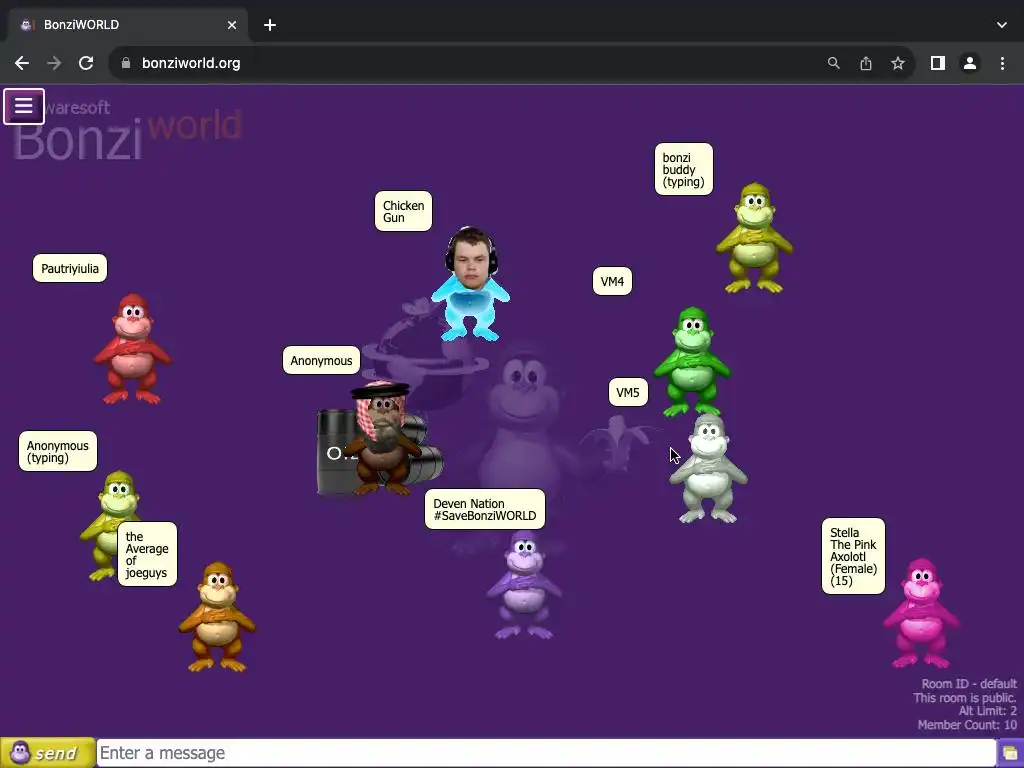Viewport: 1024px width, 768px height.
Task: Toggle the browser side panel icon
Action: [x=938, y=63]
